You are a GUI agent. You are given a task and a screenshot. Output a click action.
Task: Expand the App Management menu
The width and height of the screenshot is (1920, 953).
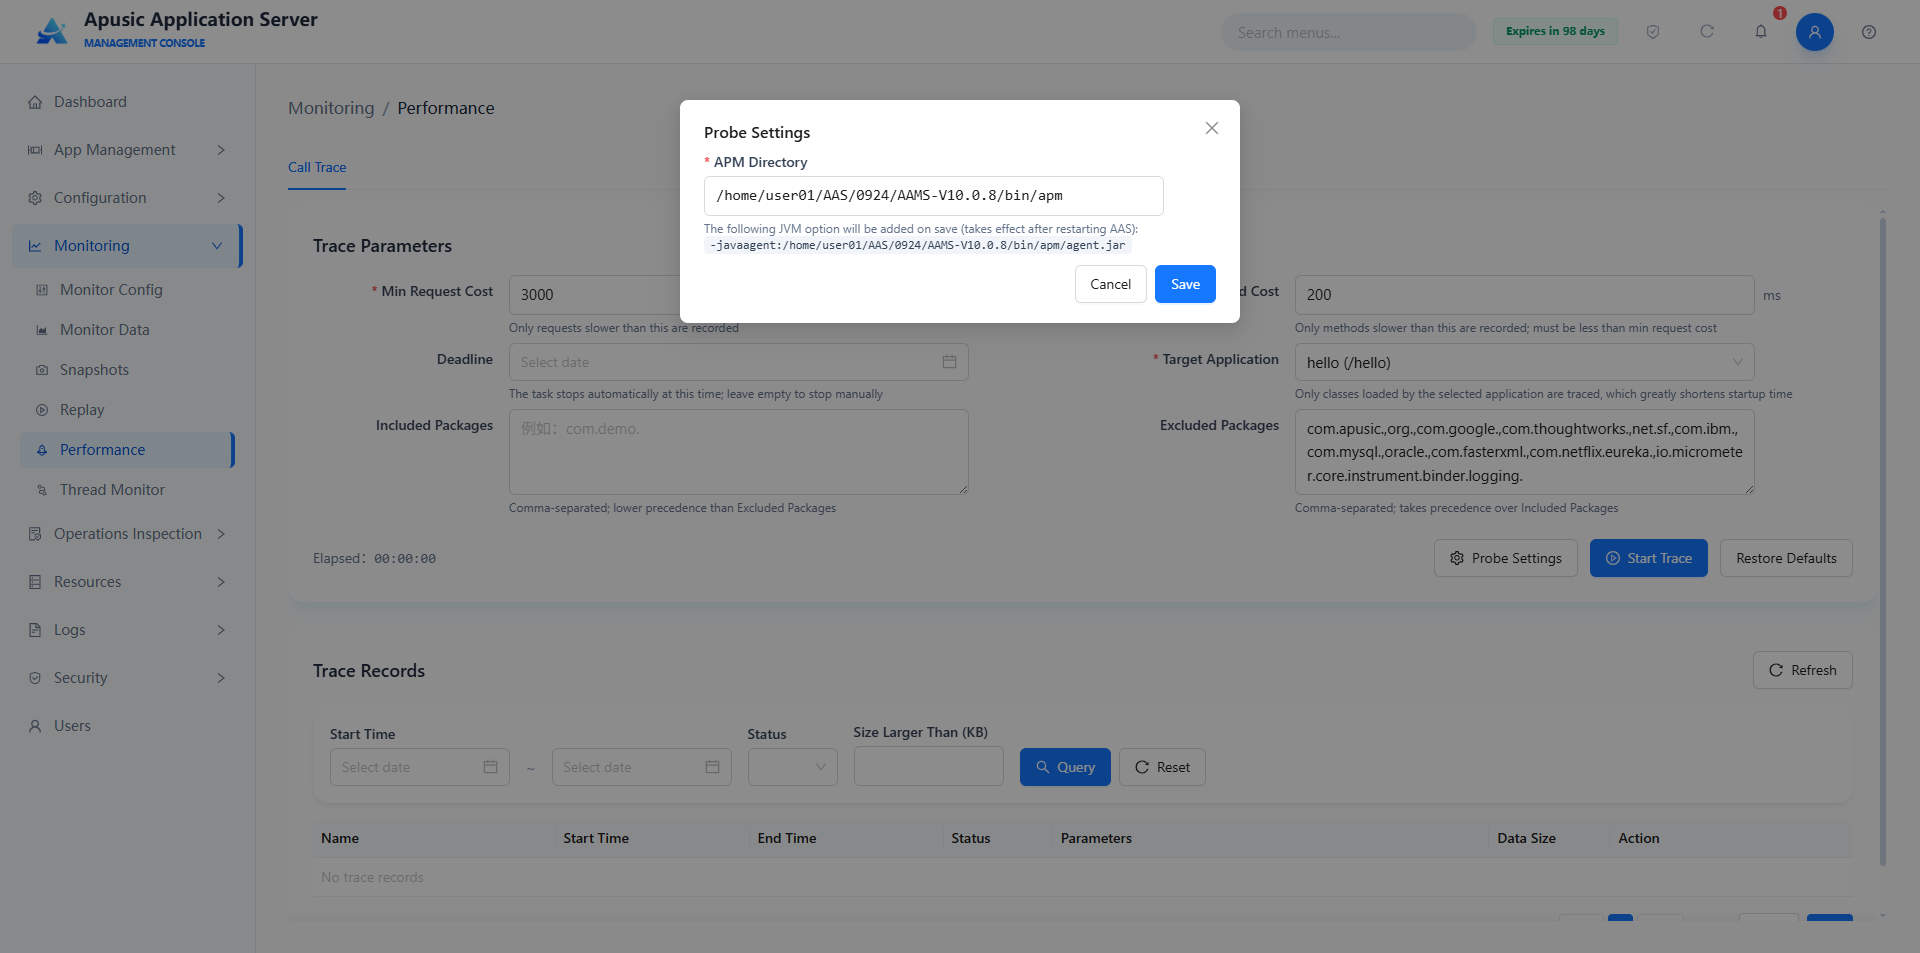tap(127, 150)
